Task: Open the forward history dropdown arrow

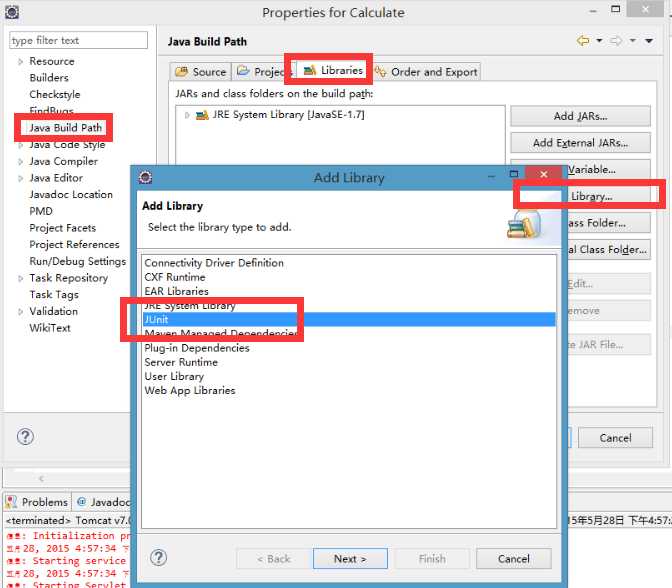Action: tap(633, 41)
